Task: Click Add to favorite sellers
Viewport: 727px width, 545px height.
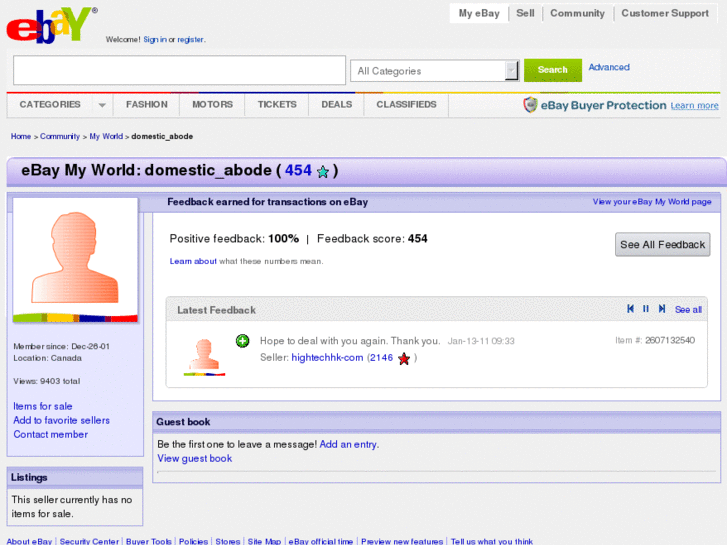Action: 62,420
